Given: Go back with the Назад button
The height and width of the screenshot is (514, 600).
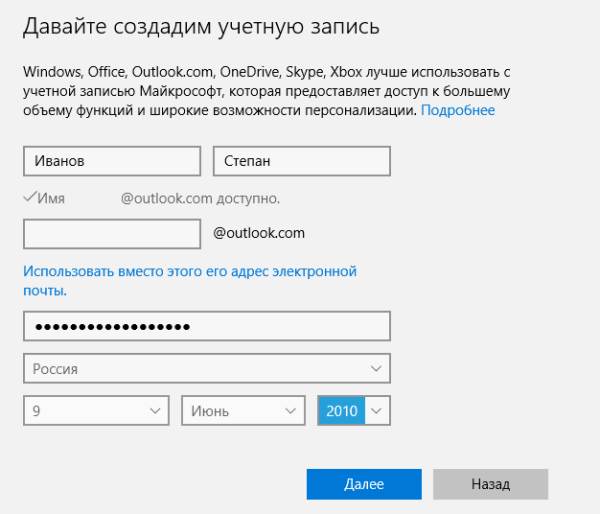Looking at the screenshot, I should click(490, 484).
